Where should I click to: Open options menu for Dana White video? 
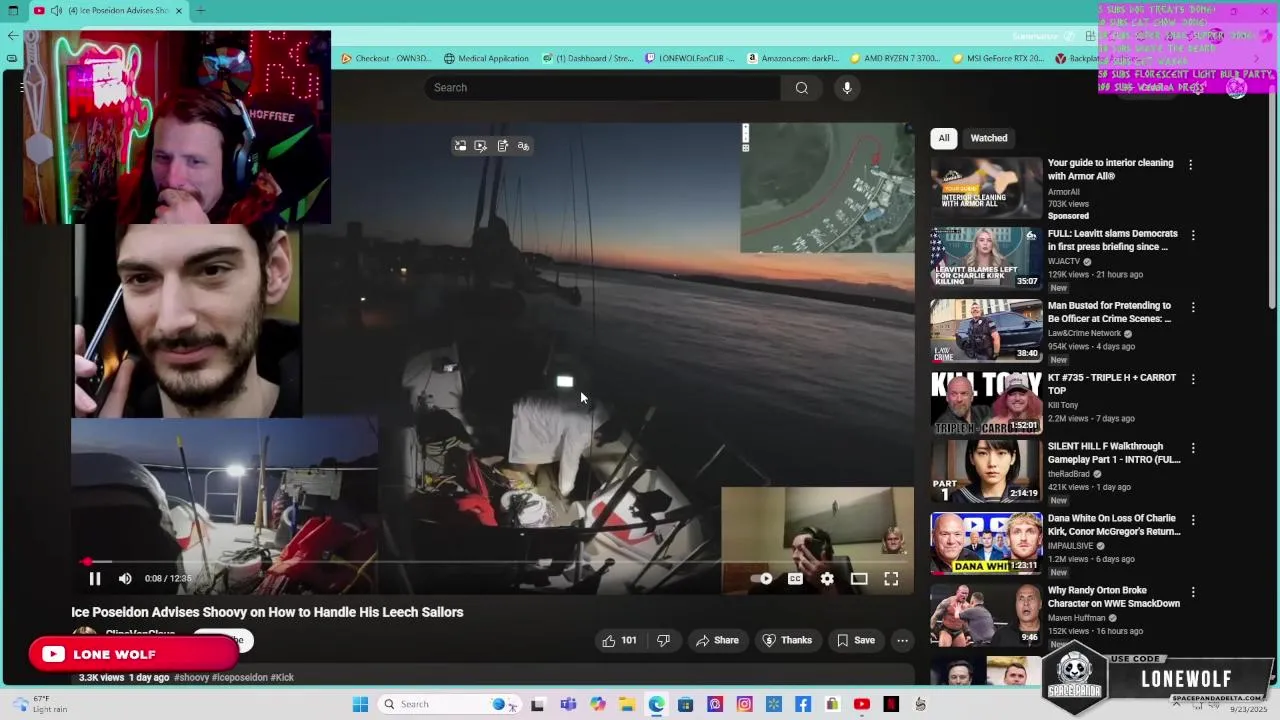tap(1192, 520)
